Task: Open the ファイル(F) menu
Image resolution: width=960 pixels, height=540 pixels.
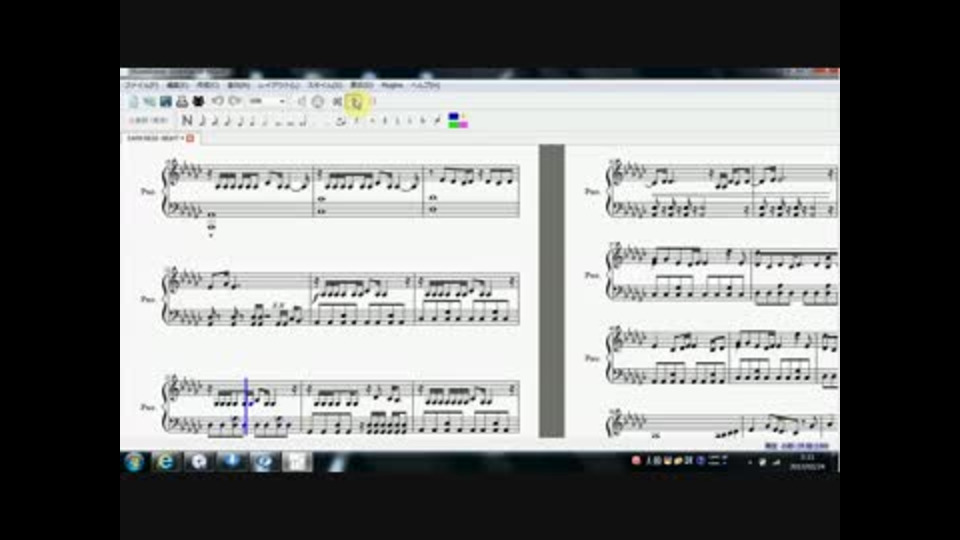Action: click(141, 85)
